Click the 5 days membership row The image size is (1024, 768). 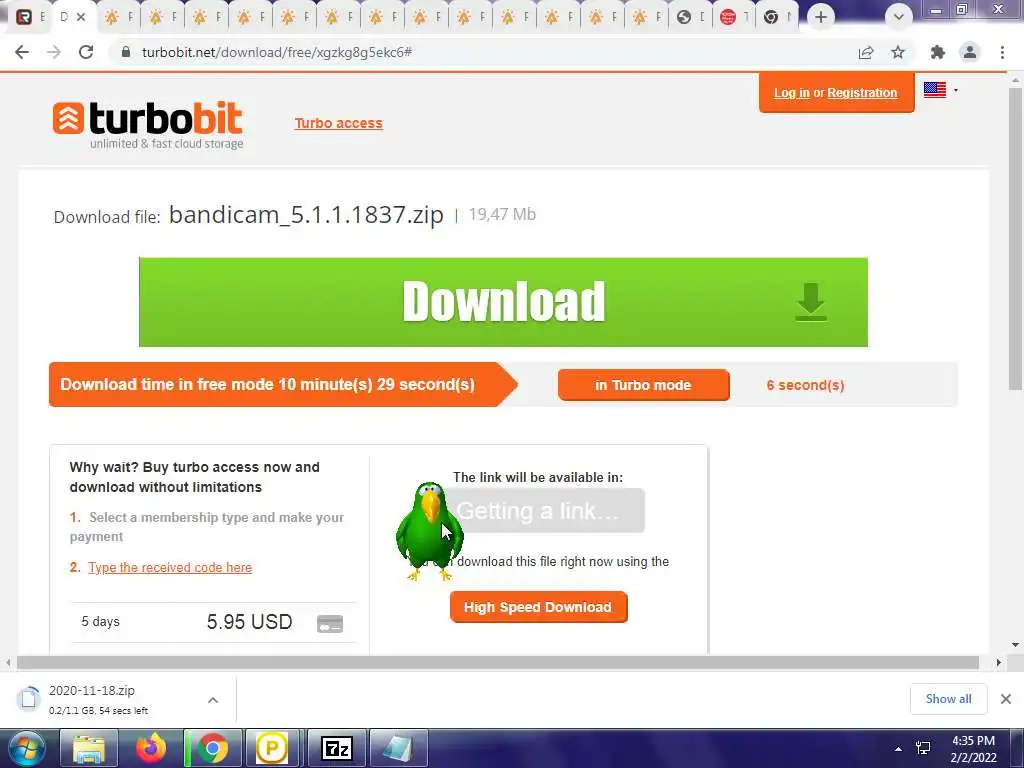coord(213,622)
